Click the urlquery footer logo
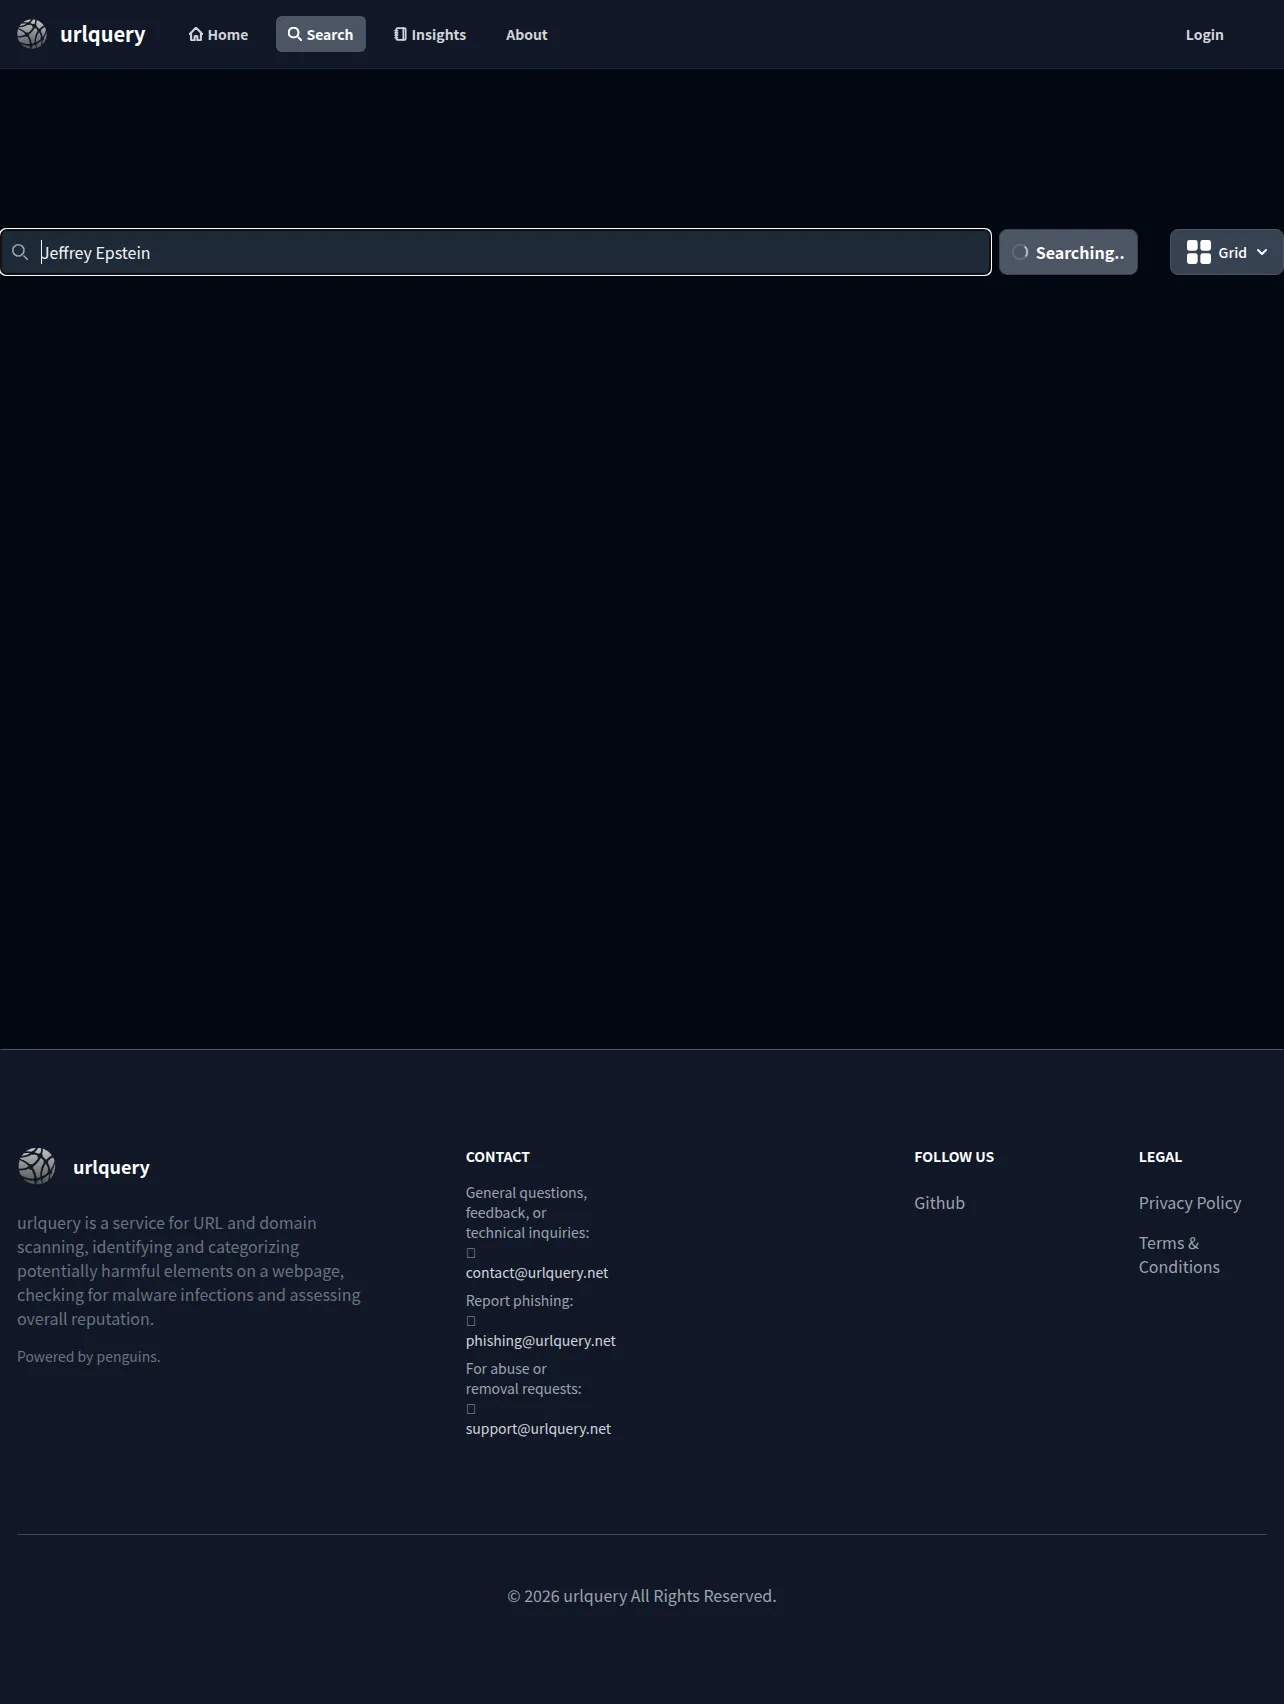The width and height of the screenshot is (1284, 1704). (37, 1166)
